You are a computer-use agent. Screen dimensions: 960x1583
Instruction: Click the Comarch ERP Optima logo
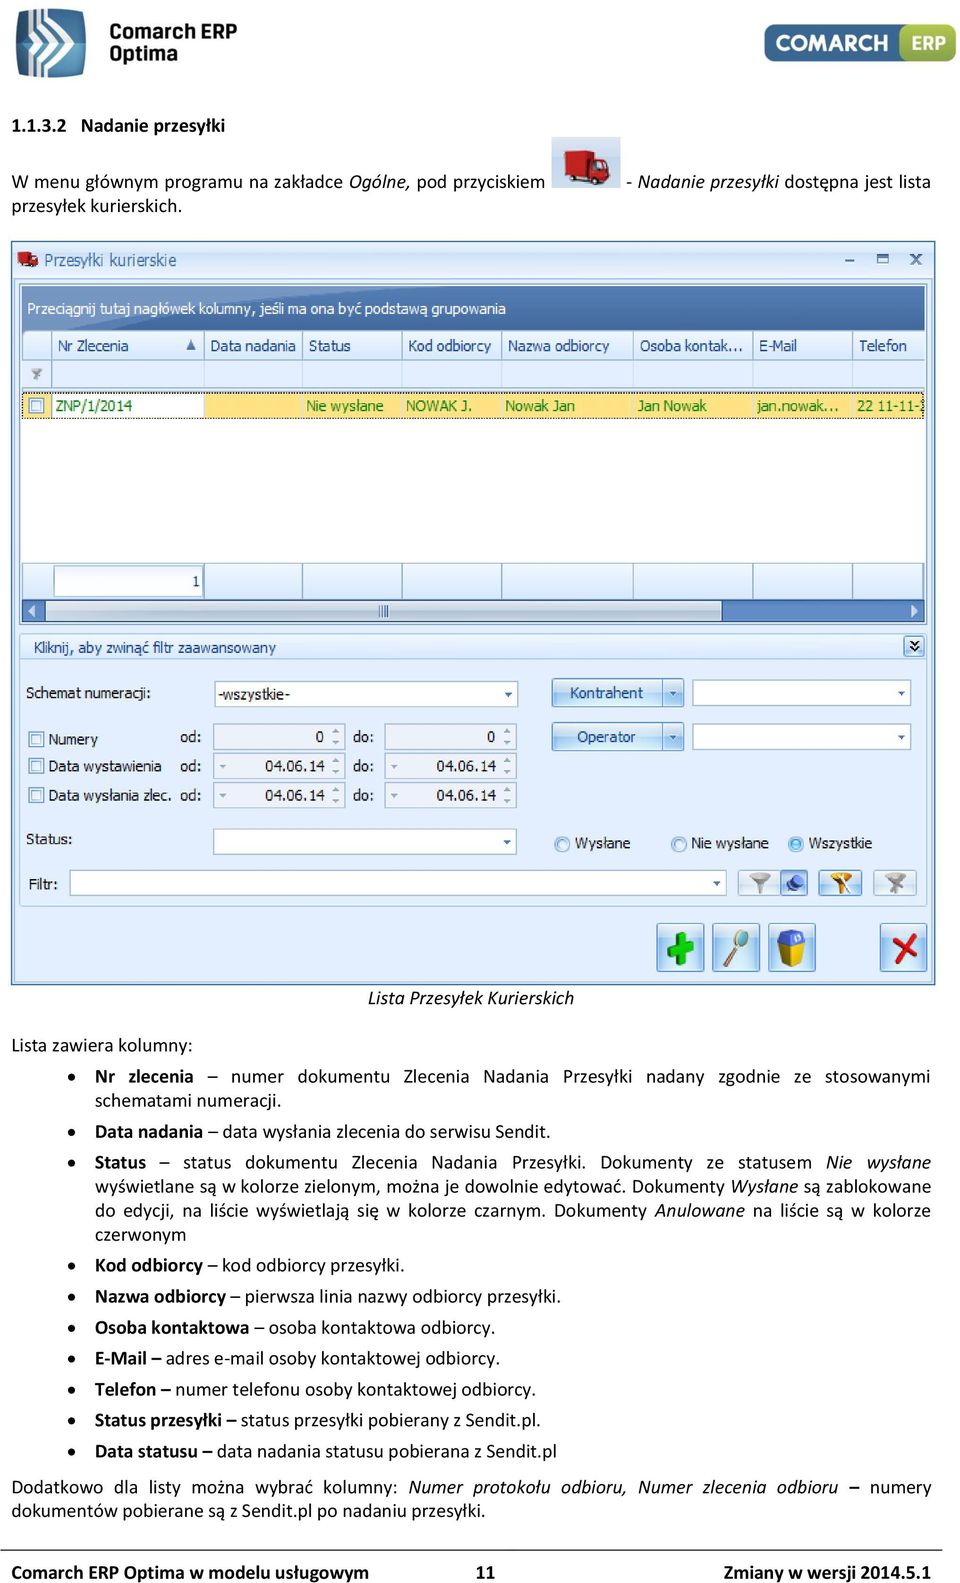(126, 43)
